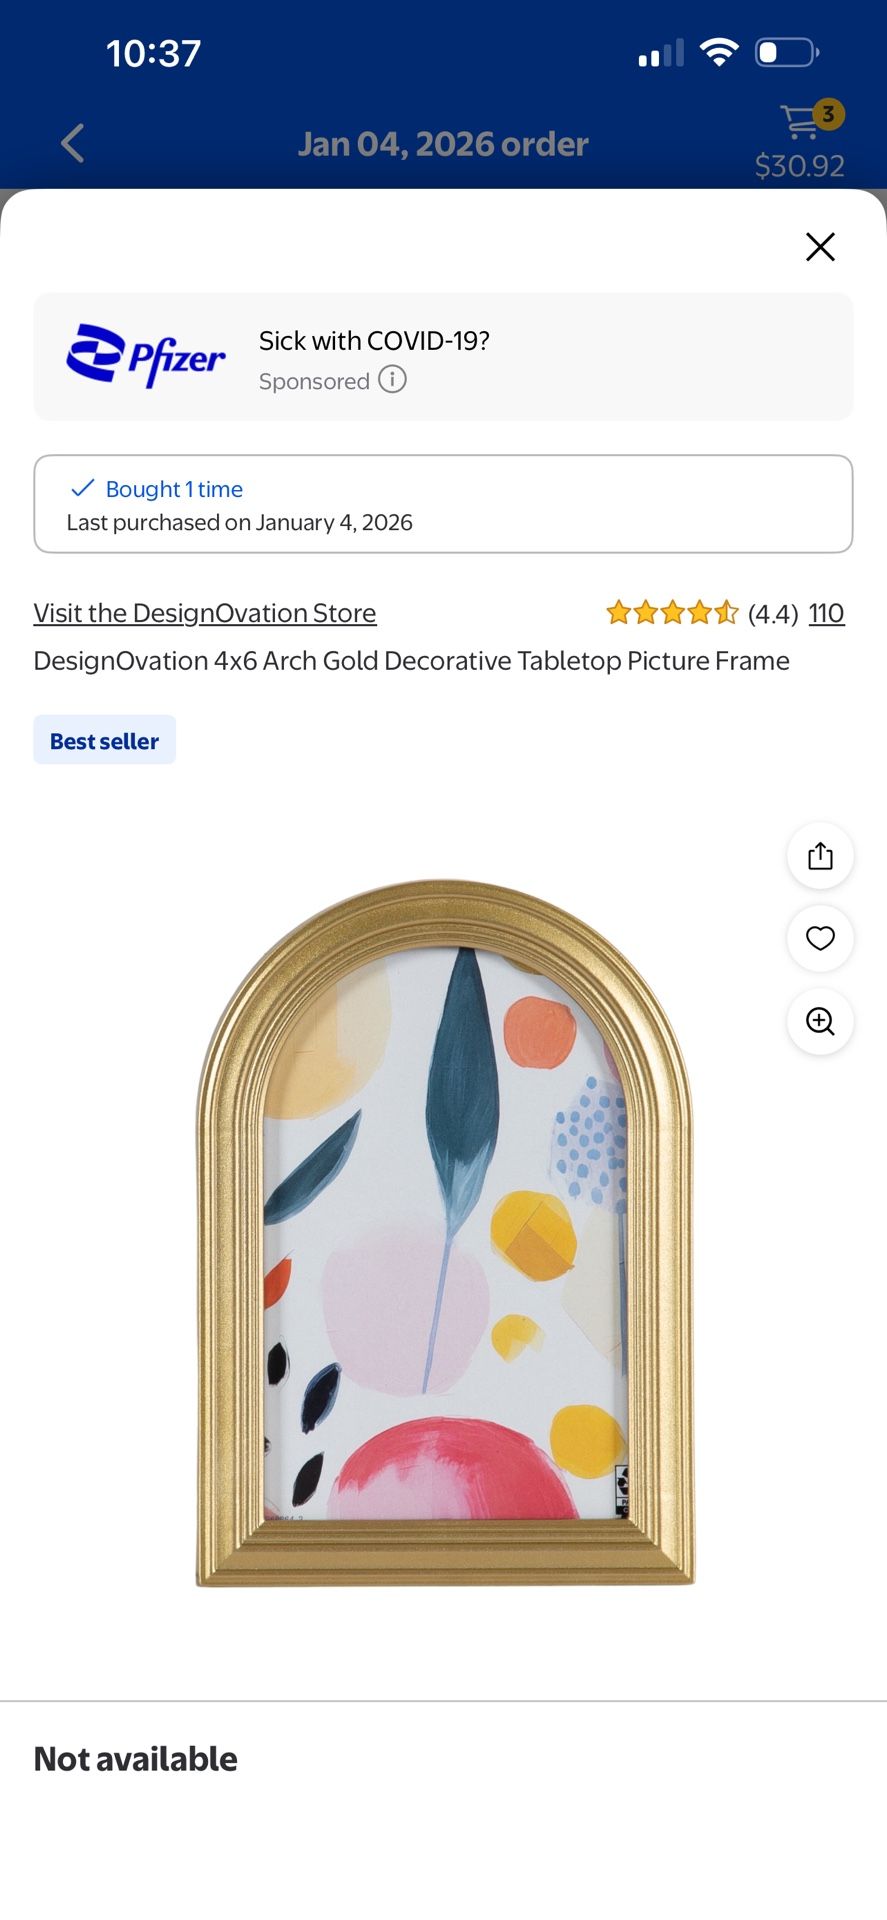Zoom into the product image
887x1920 pixels.
(x=820, y=1021)
